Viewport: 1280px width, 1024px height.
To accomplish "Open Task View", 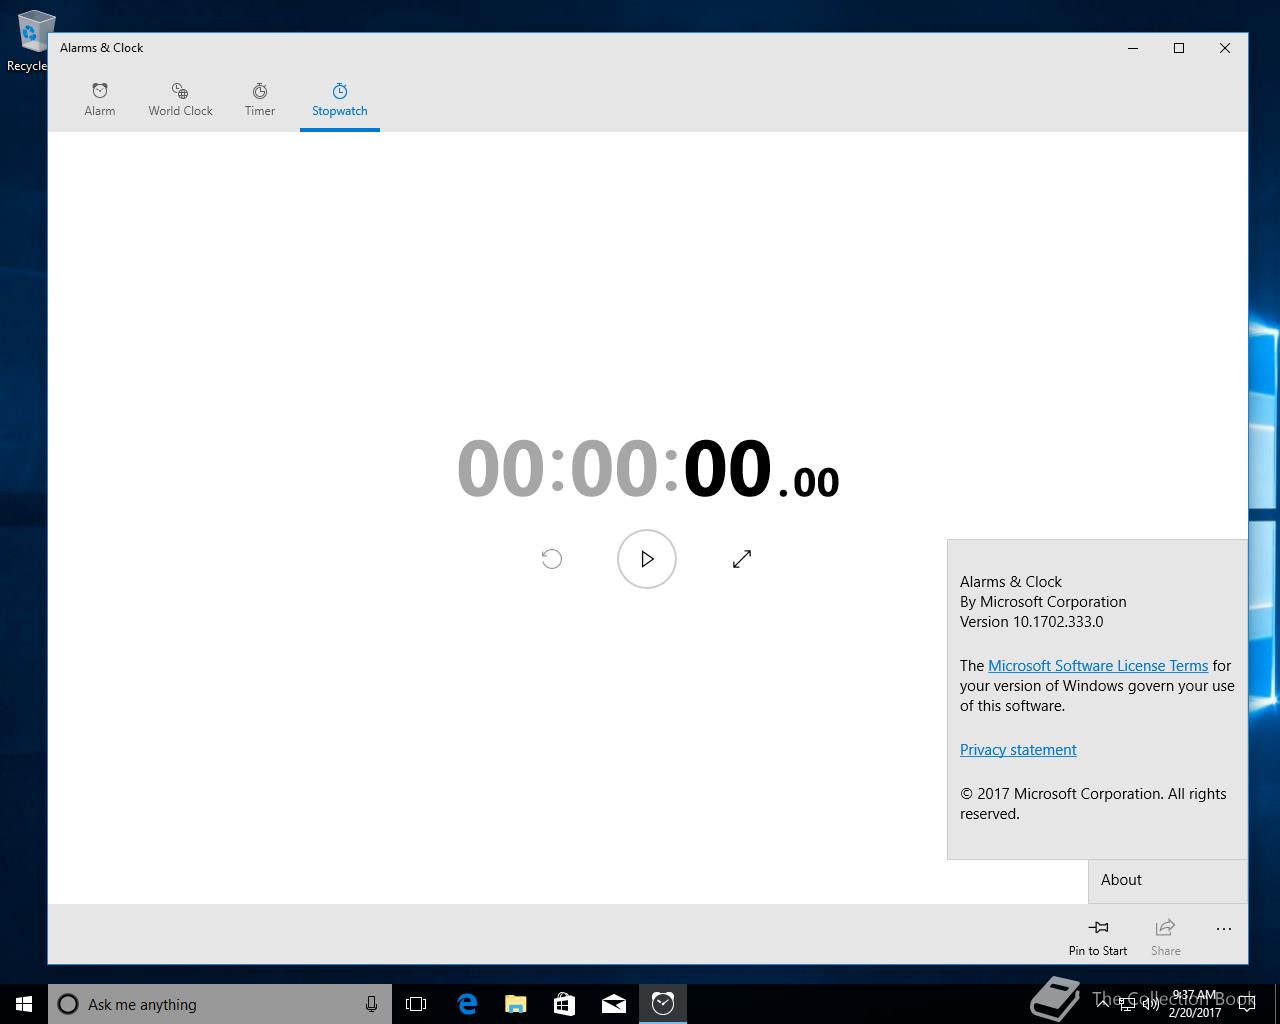I will (x=416, y=1004).
